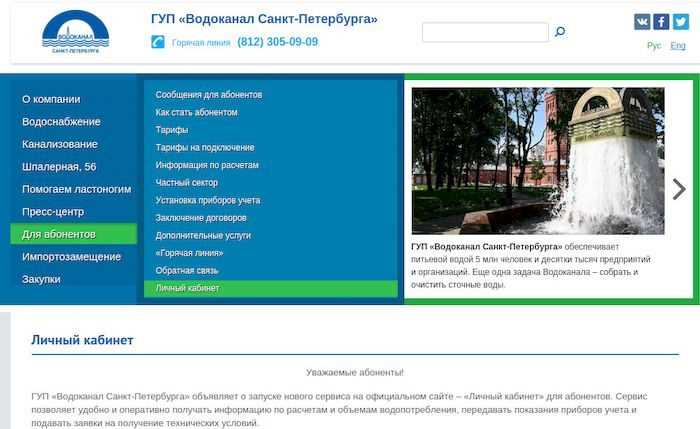This screenshot has width=700, height=429.
Task: Switch language to Рус
Action: (654, 46)
